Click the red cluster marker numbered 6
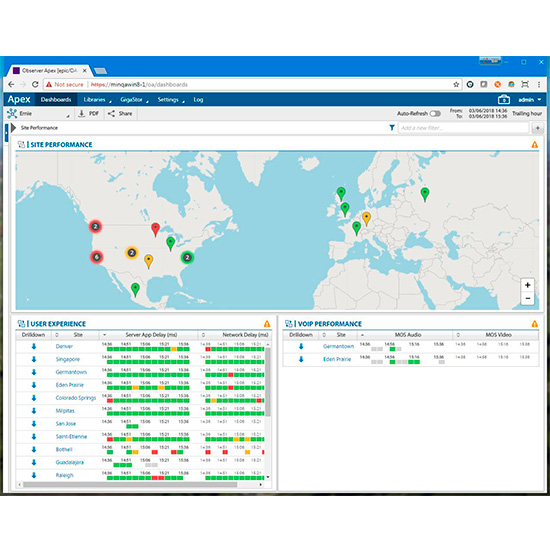Screen dimensions: 550x550 (96, 257)
